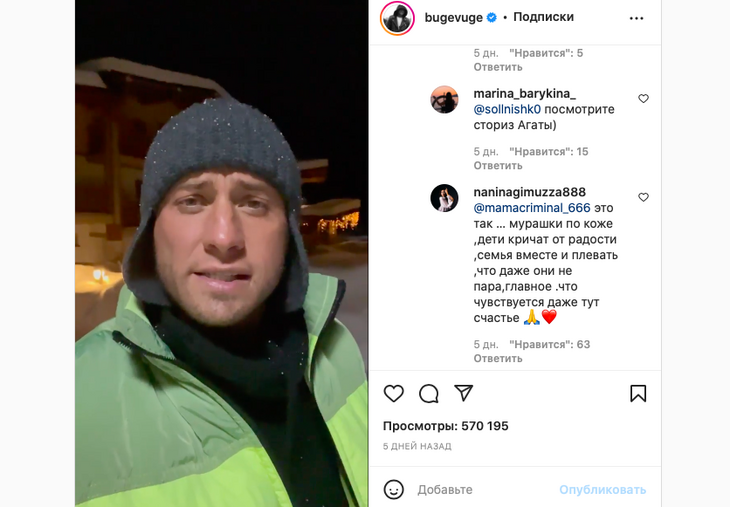Open marina_barykina_ avatar
This screenshot has height=507, width=730.
[x=444, y=99]
